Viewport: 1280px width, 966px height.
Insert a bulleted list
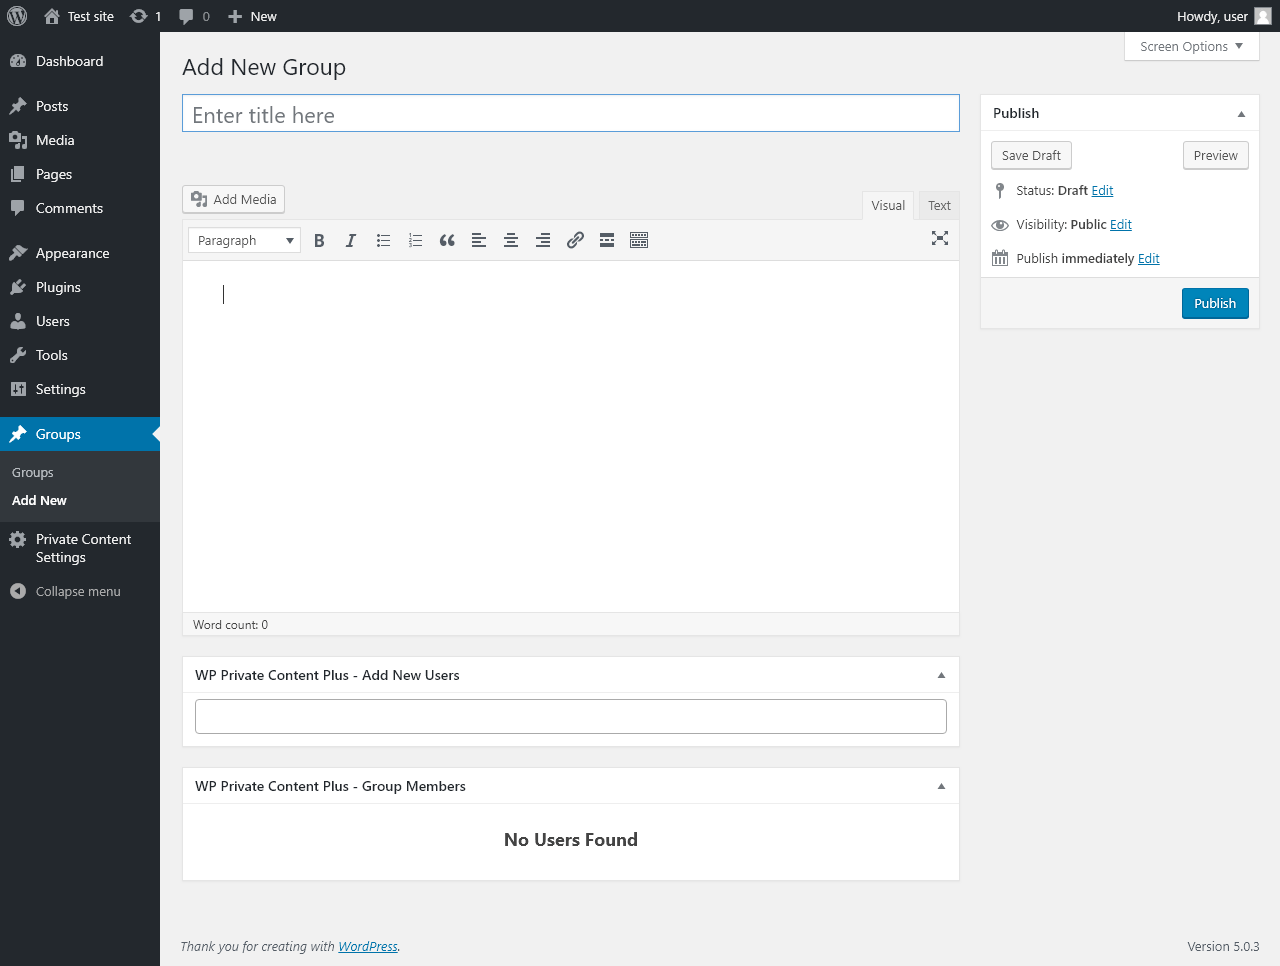pos(383,240)
